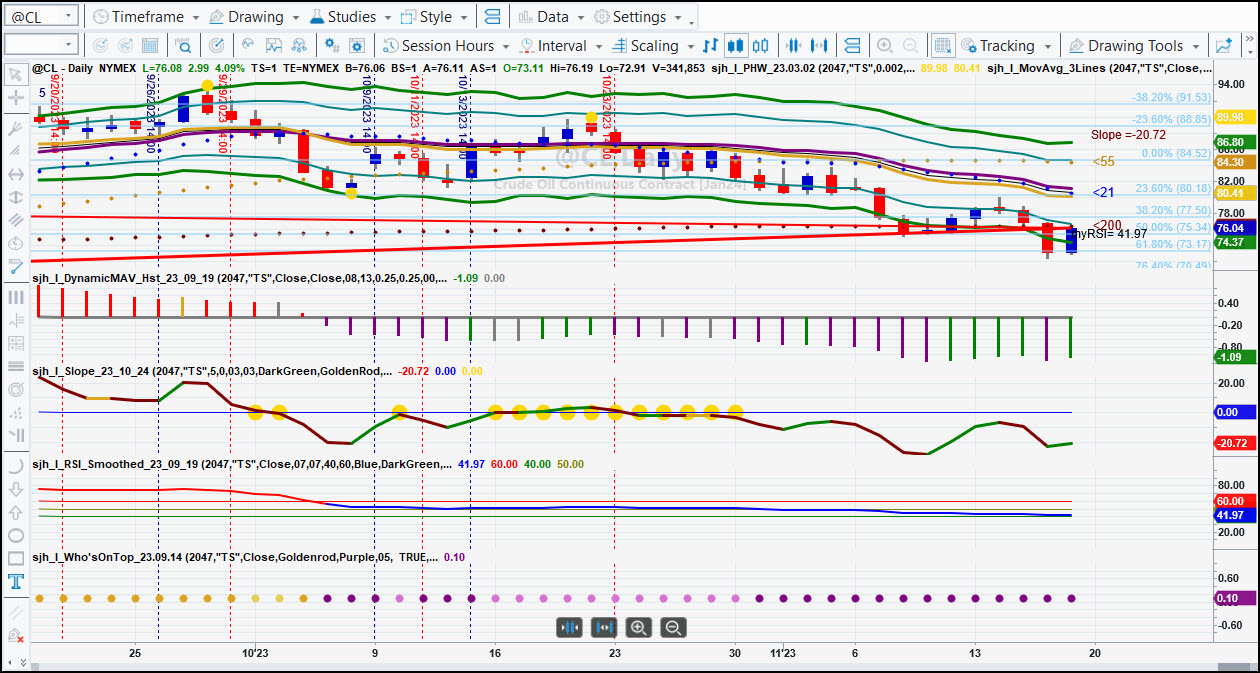Select the down arrow drawing tool
Image resolution: width=1260 pixels, height=673 pixels.
tap(15, 489)
